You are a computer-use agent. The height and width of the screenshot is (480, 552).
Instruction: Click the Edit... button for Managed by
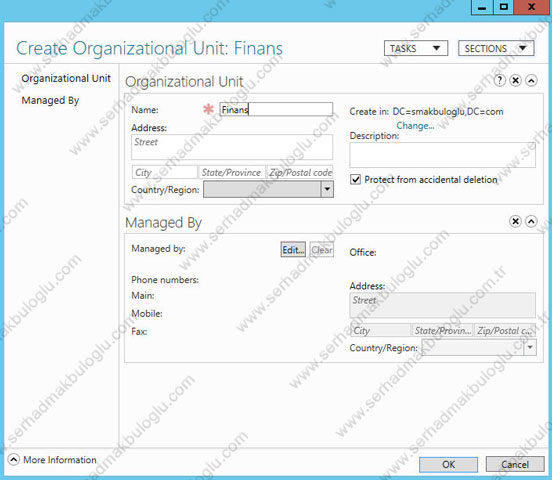(x=293, y=250)
